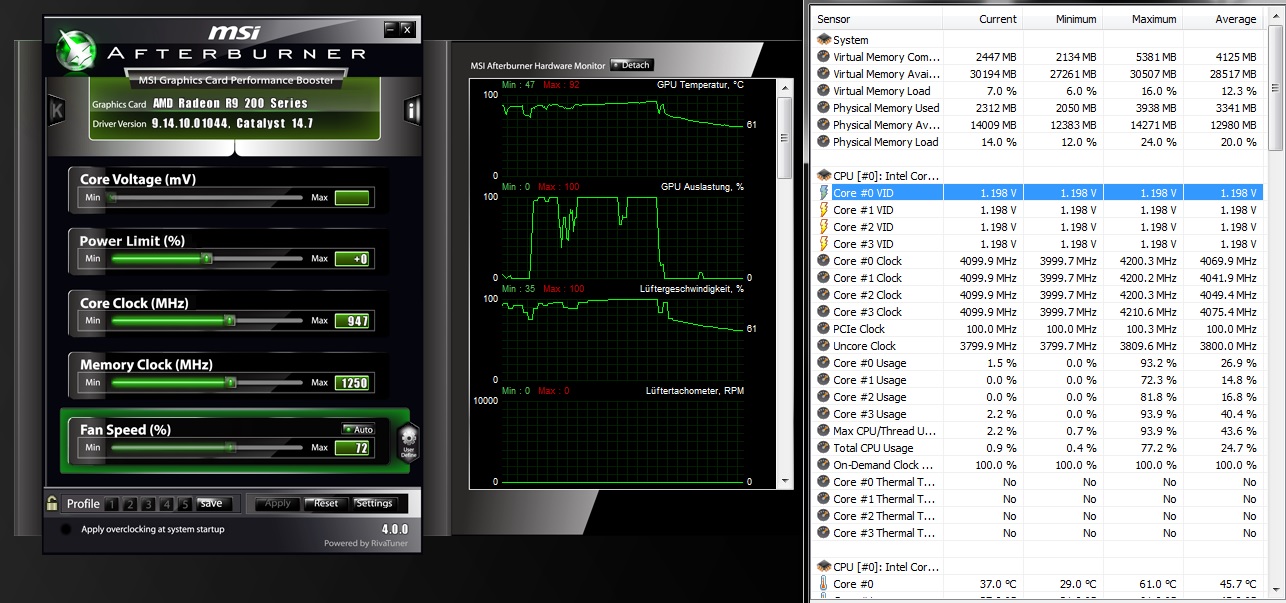Sort by the Minimum column header
Image resolution: width=1286 pixels, height=603 pixels.
click(x=1062, y=19)
